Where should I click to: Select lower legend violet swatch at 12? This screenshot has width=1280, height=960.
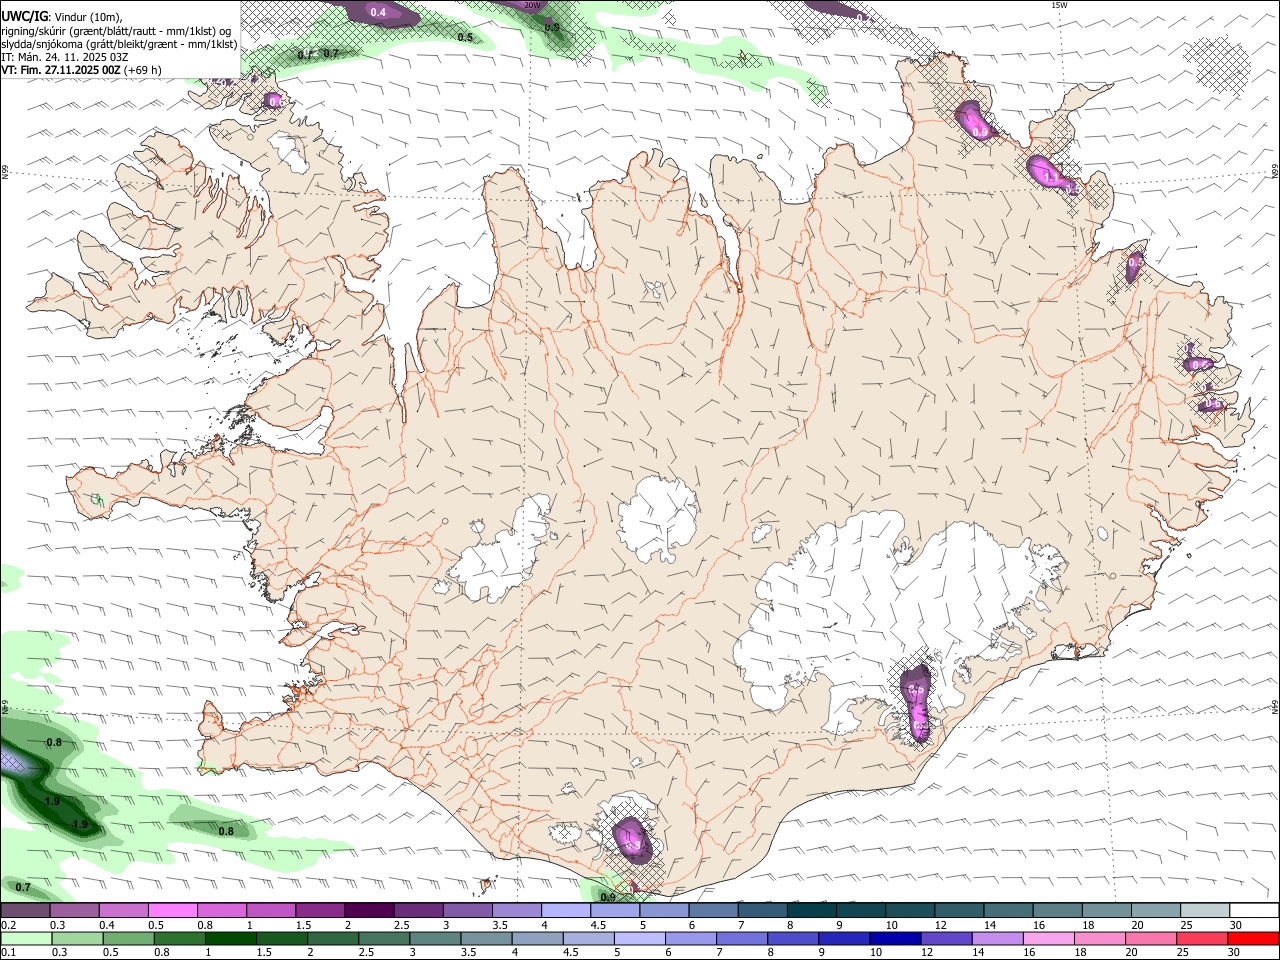tap(946, 938)
